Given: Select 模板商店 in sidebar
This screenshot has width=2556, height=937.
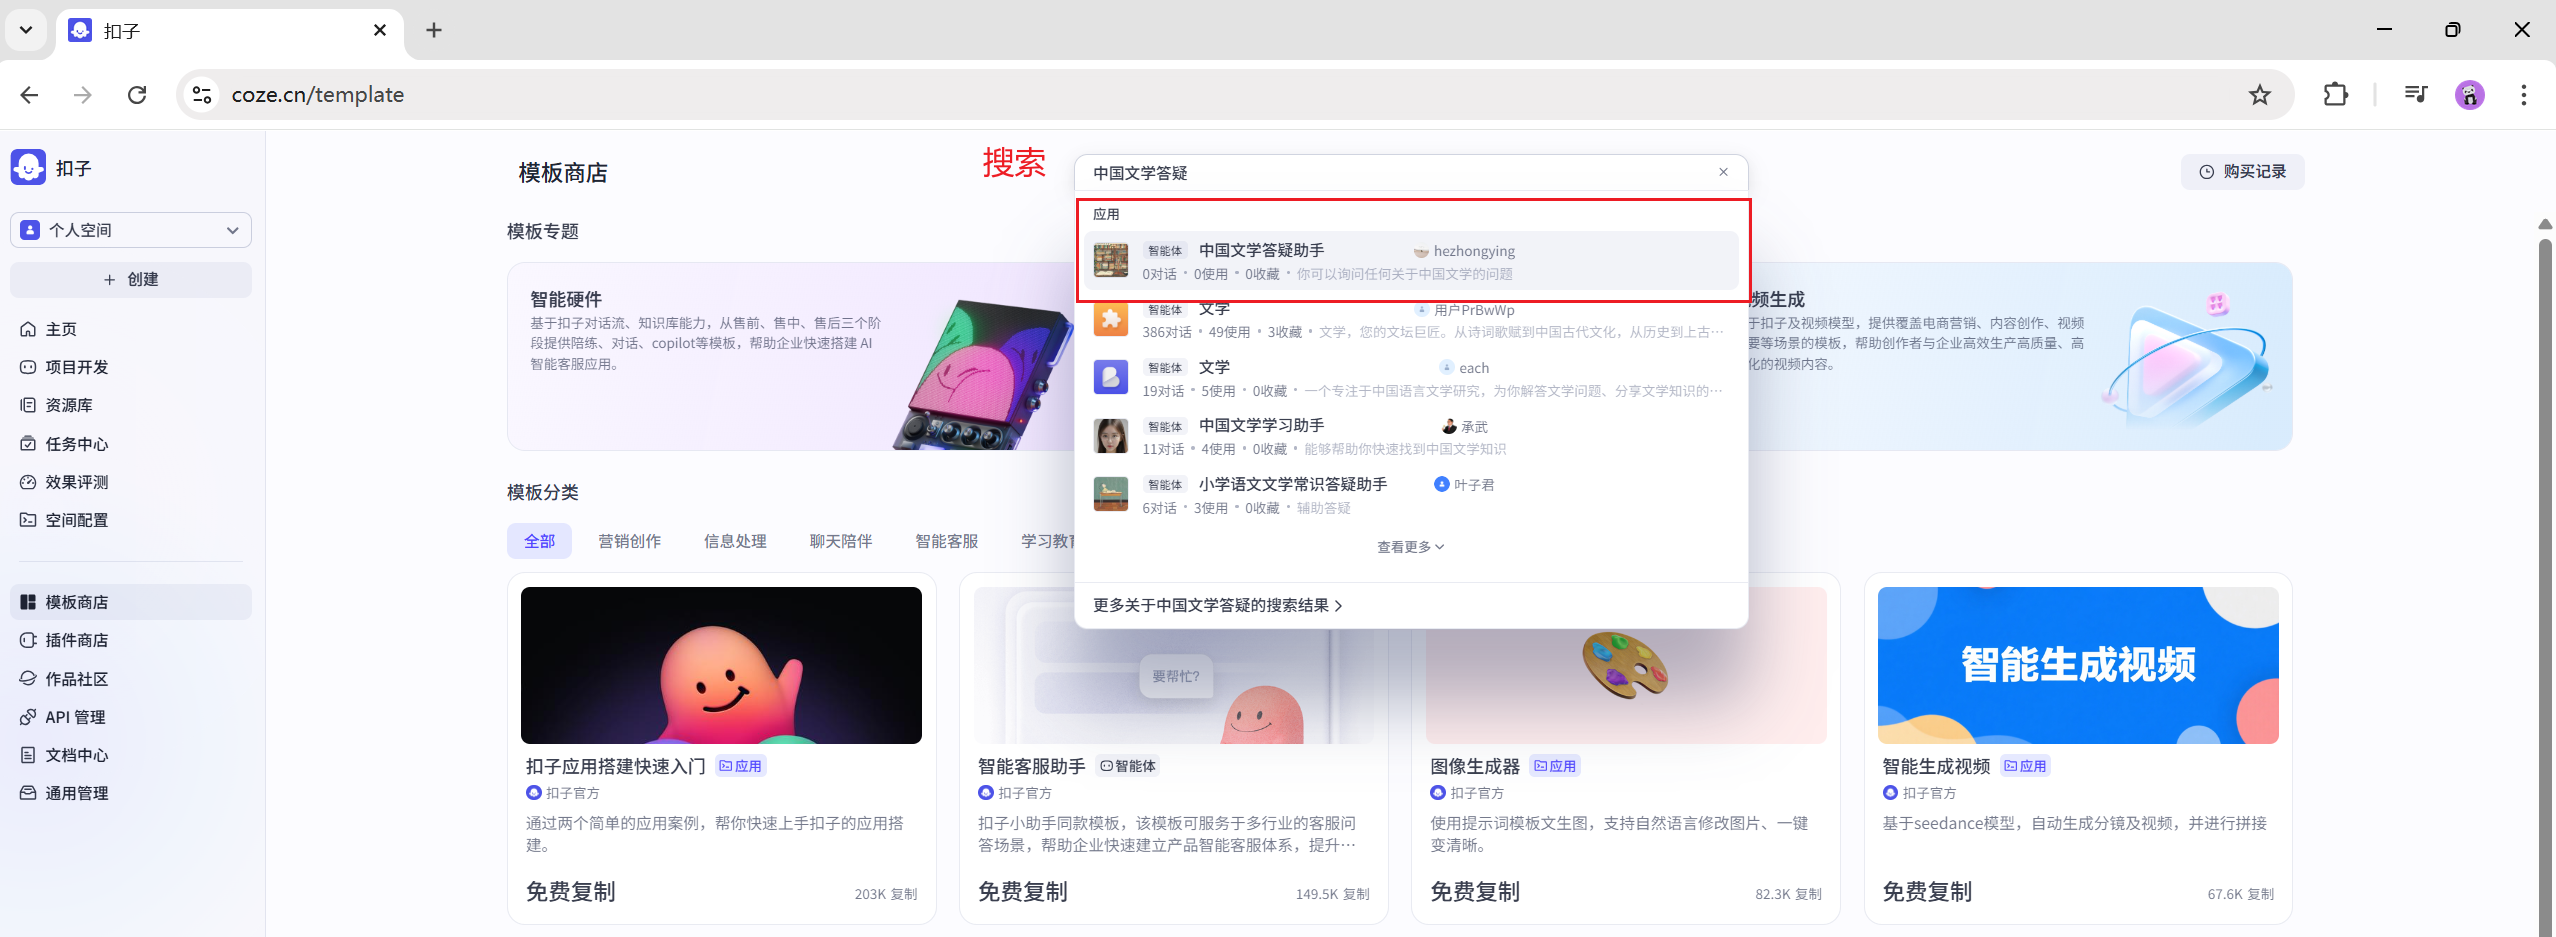Looking at the screenshot, I should (131, 602).
